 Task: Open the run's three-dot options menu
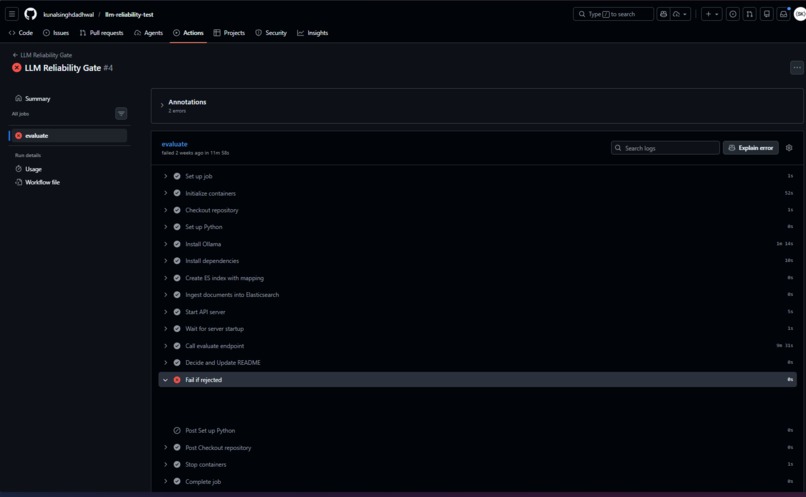coord(796,67)
